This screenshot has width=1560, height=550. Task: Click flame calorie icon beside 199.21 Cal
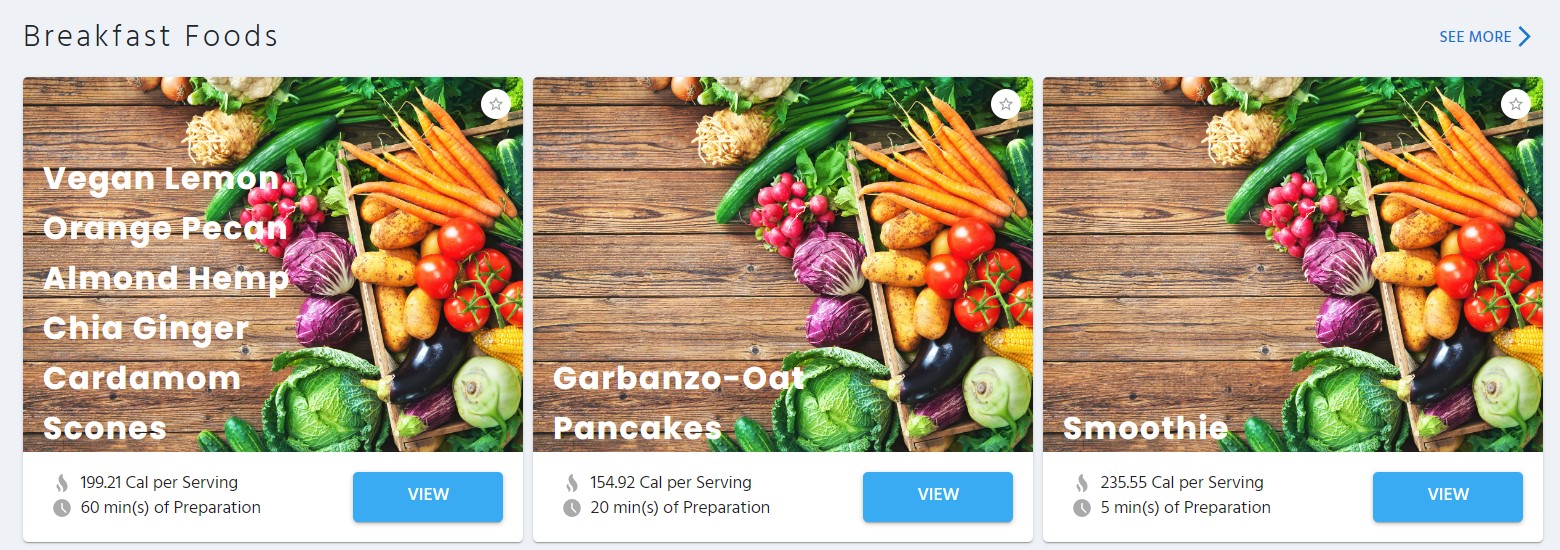coord(62,483)
